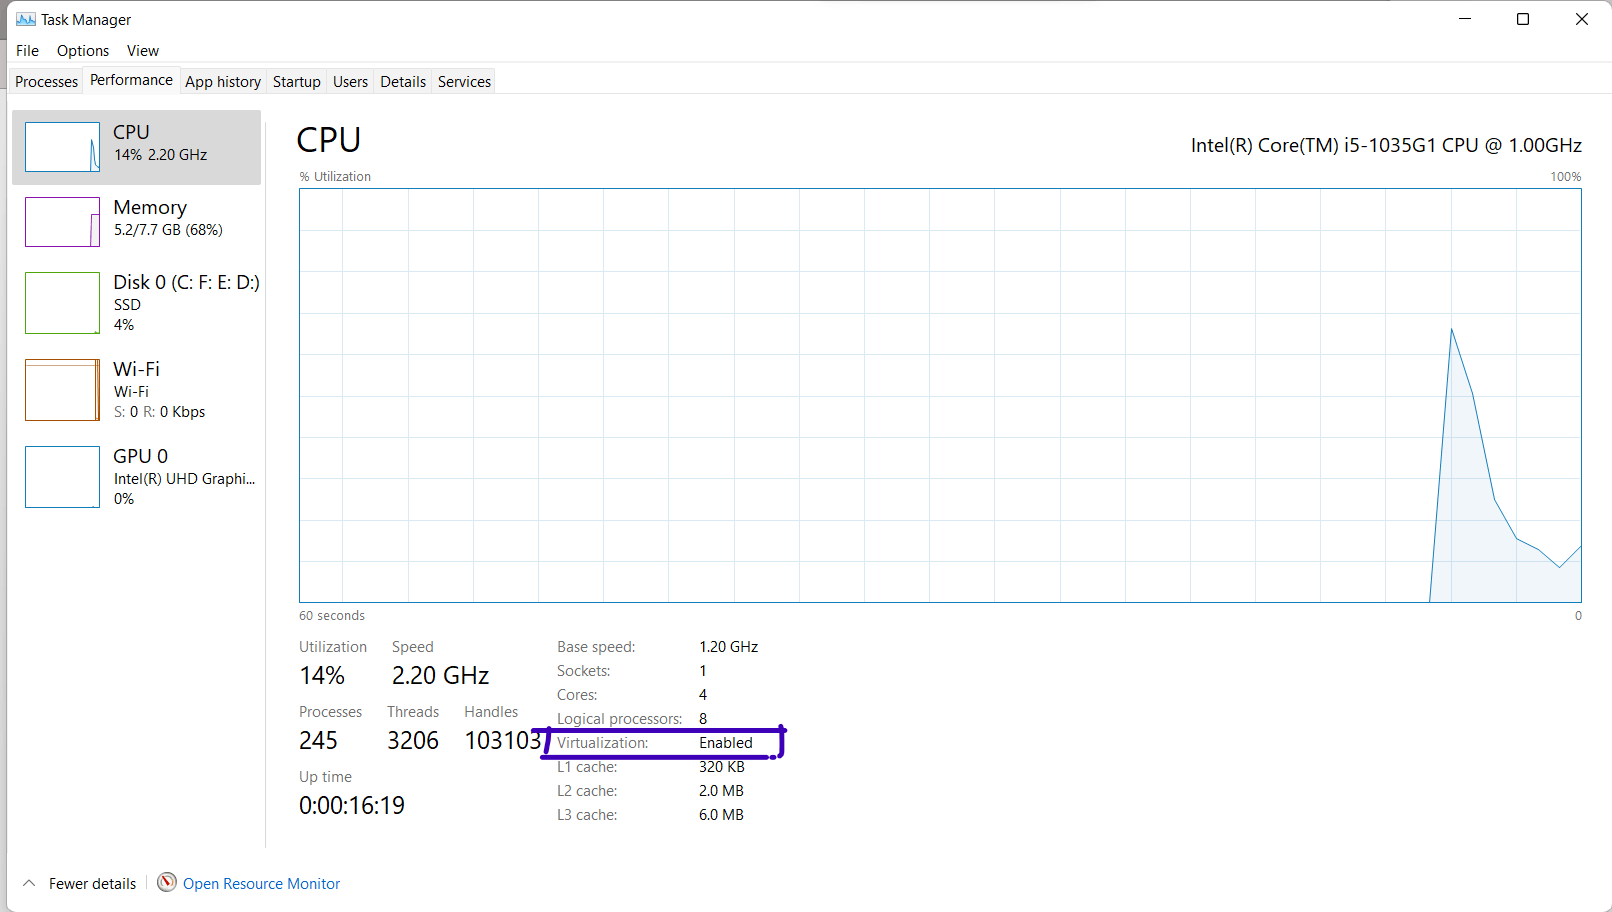1612x912 pixels.
Task: Select the Performance tab
Action: [131, 80]
